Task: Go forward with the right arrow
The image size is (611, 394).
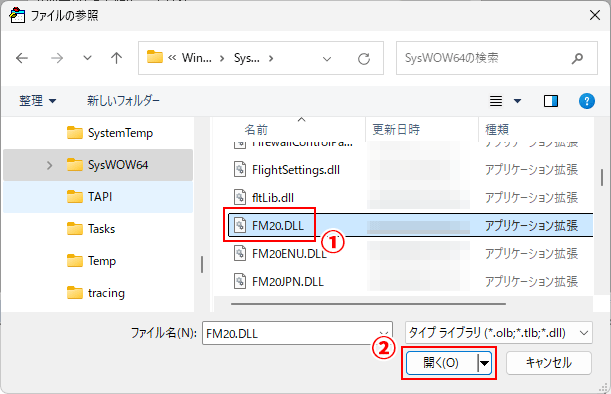Action: click(x=57, y=58)
